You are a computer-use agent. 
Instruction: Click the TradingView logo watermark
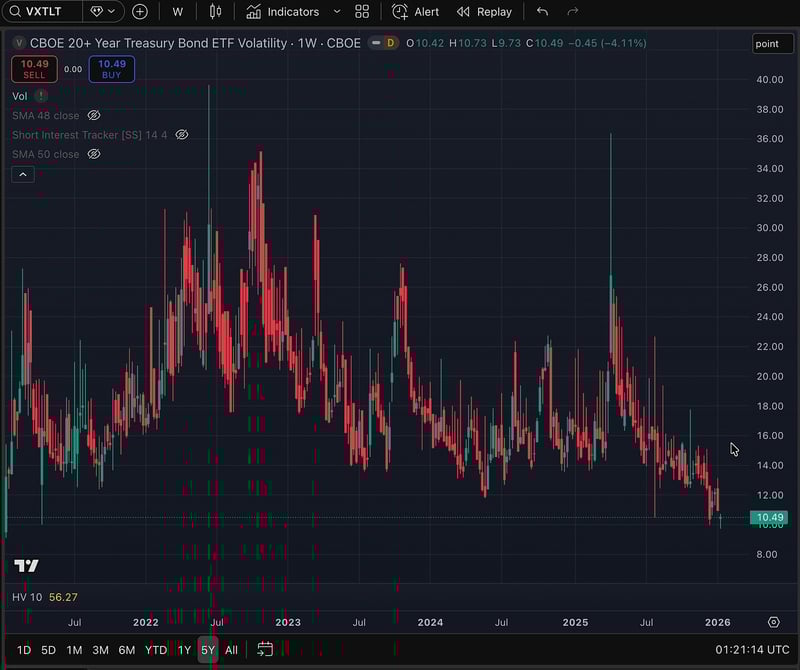tap(24, 565)
